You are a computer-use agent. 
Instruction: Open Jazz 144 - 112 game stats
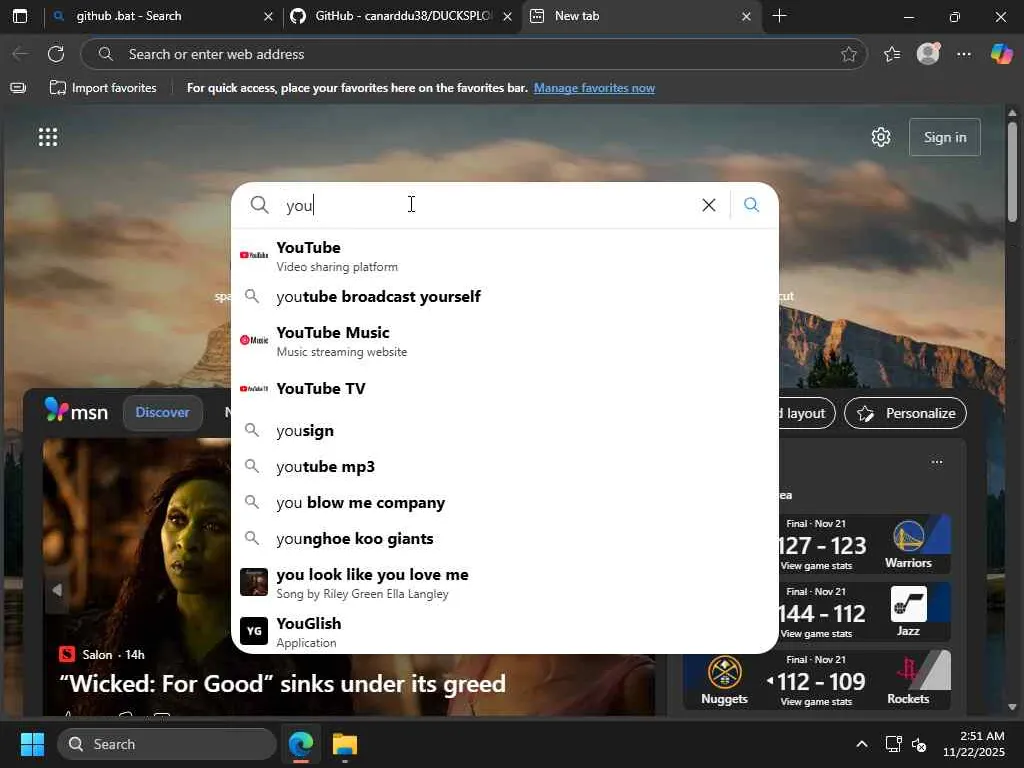[x=816, y=633]
